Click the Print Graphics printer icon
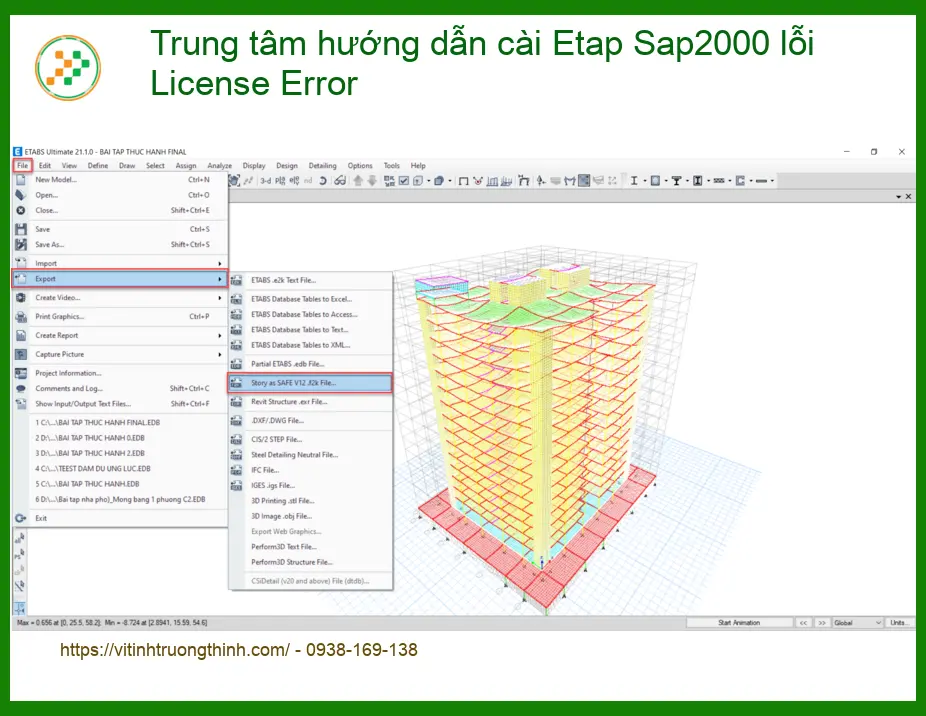Image resolution: width=926 pixels, height=716 pixels. click(x=21, y=317)
